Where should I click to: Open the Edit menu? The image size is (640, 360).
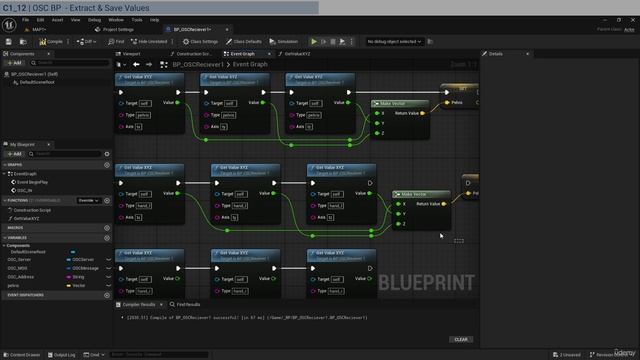click(x=40, y=20)
